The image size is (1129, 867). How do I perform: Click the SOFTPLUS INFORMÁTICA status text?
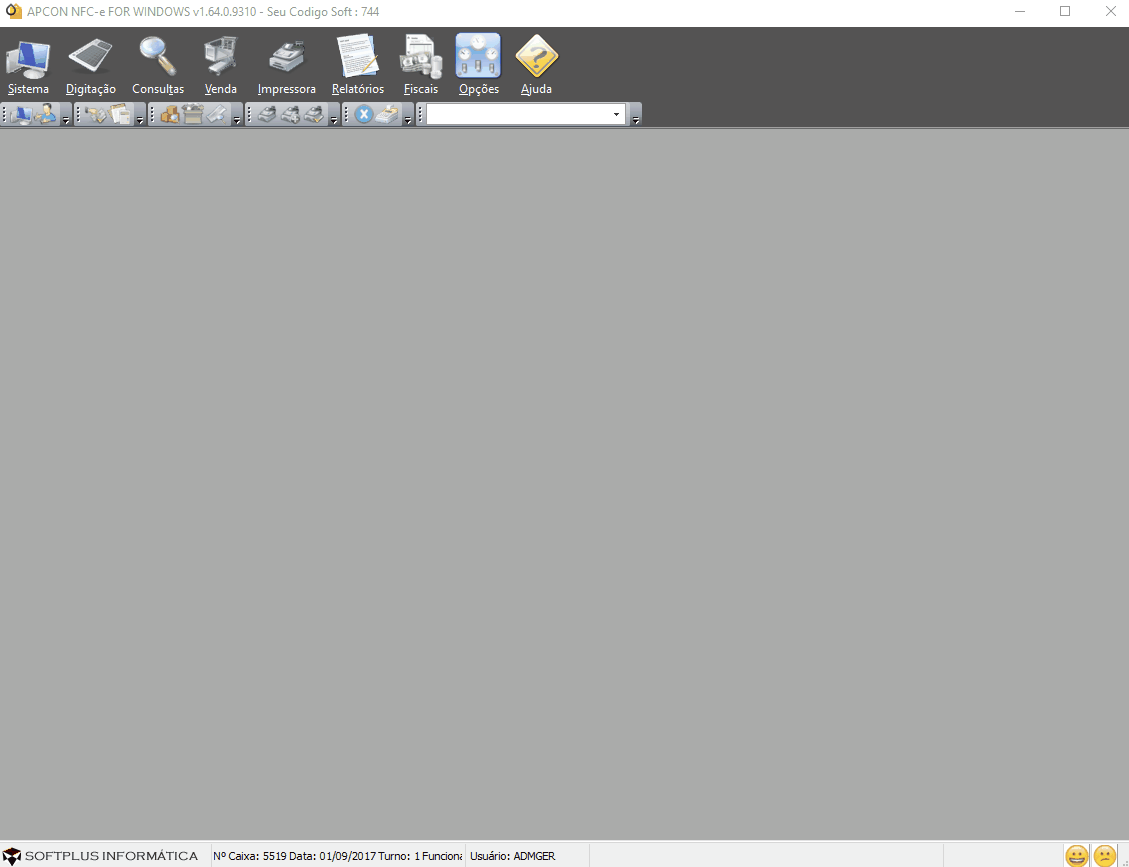pos(112,856)
